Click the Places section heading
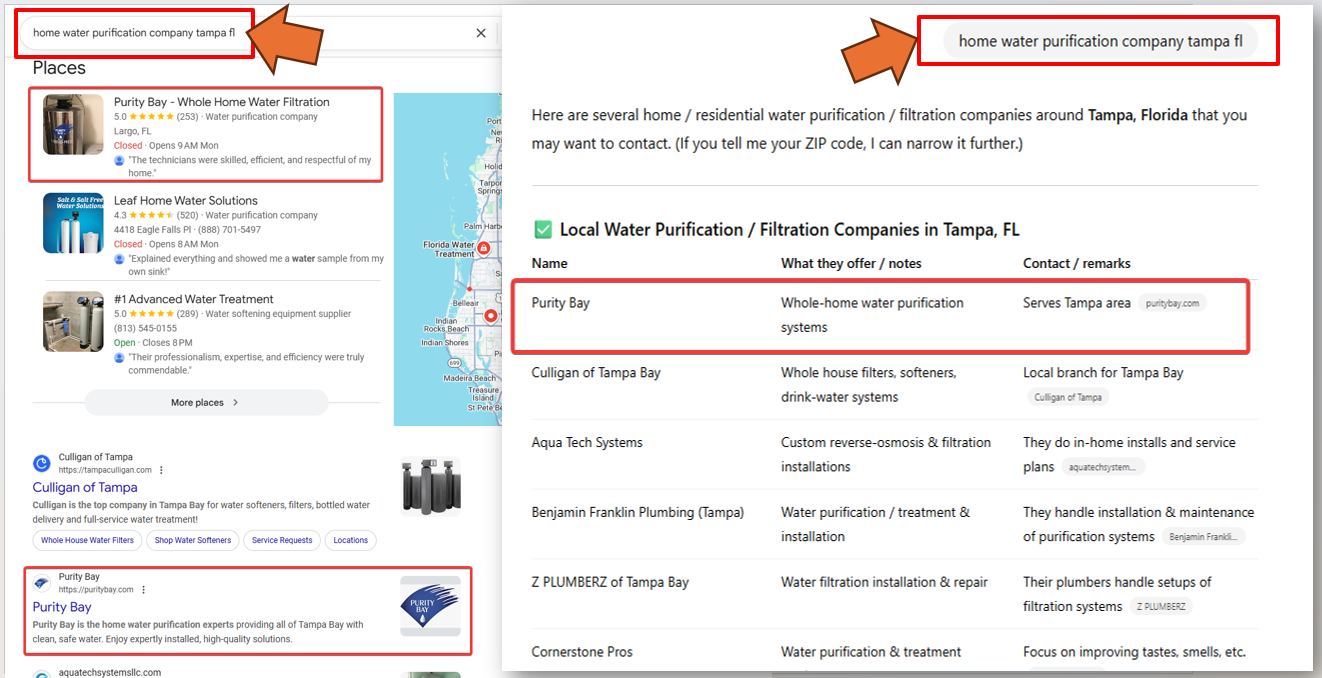Screen dimensions: 1322x678 (x=59, y=68)
